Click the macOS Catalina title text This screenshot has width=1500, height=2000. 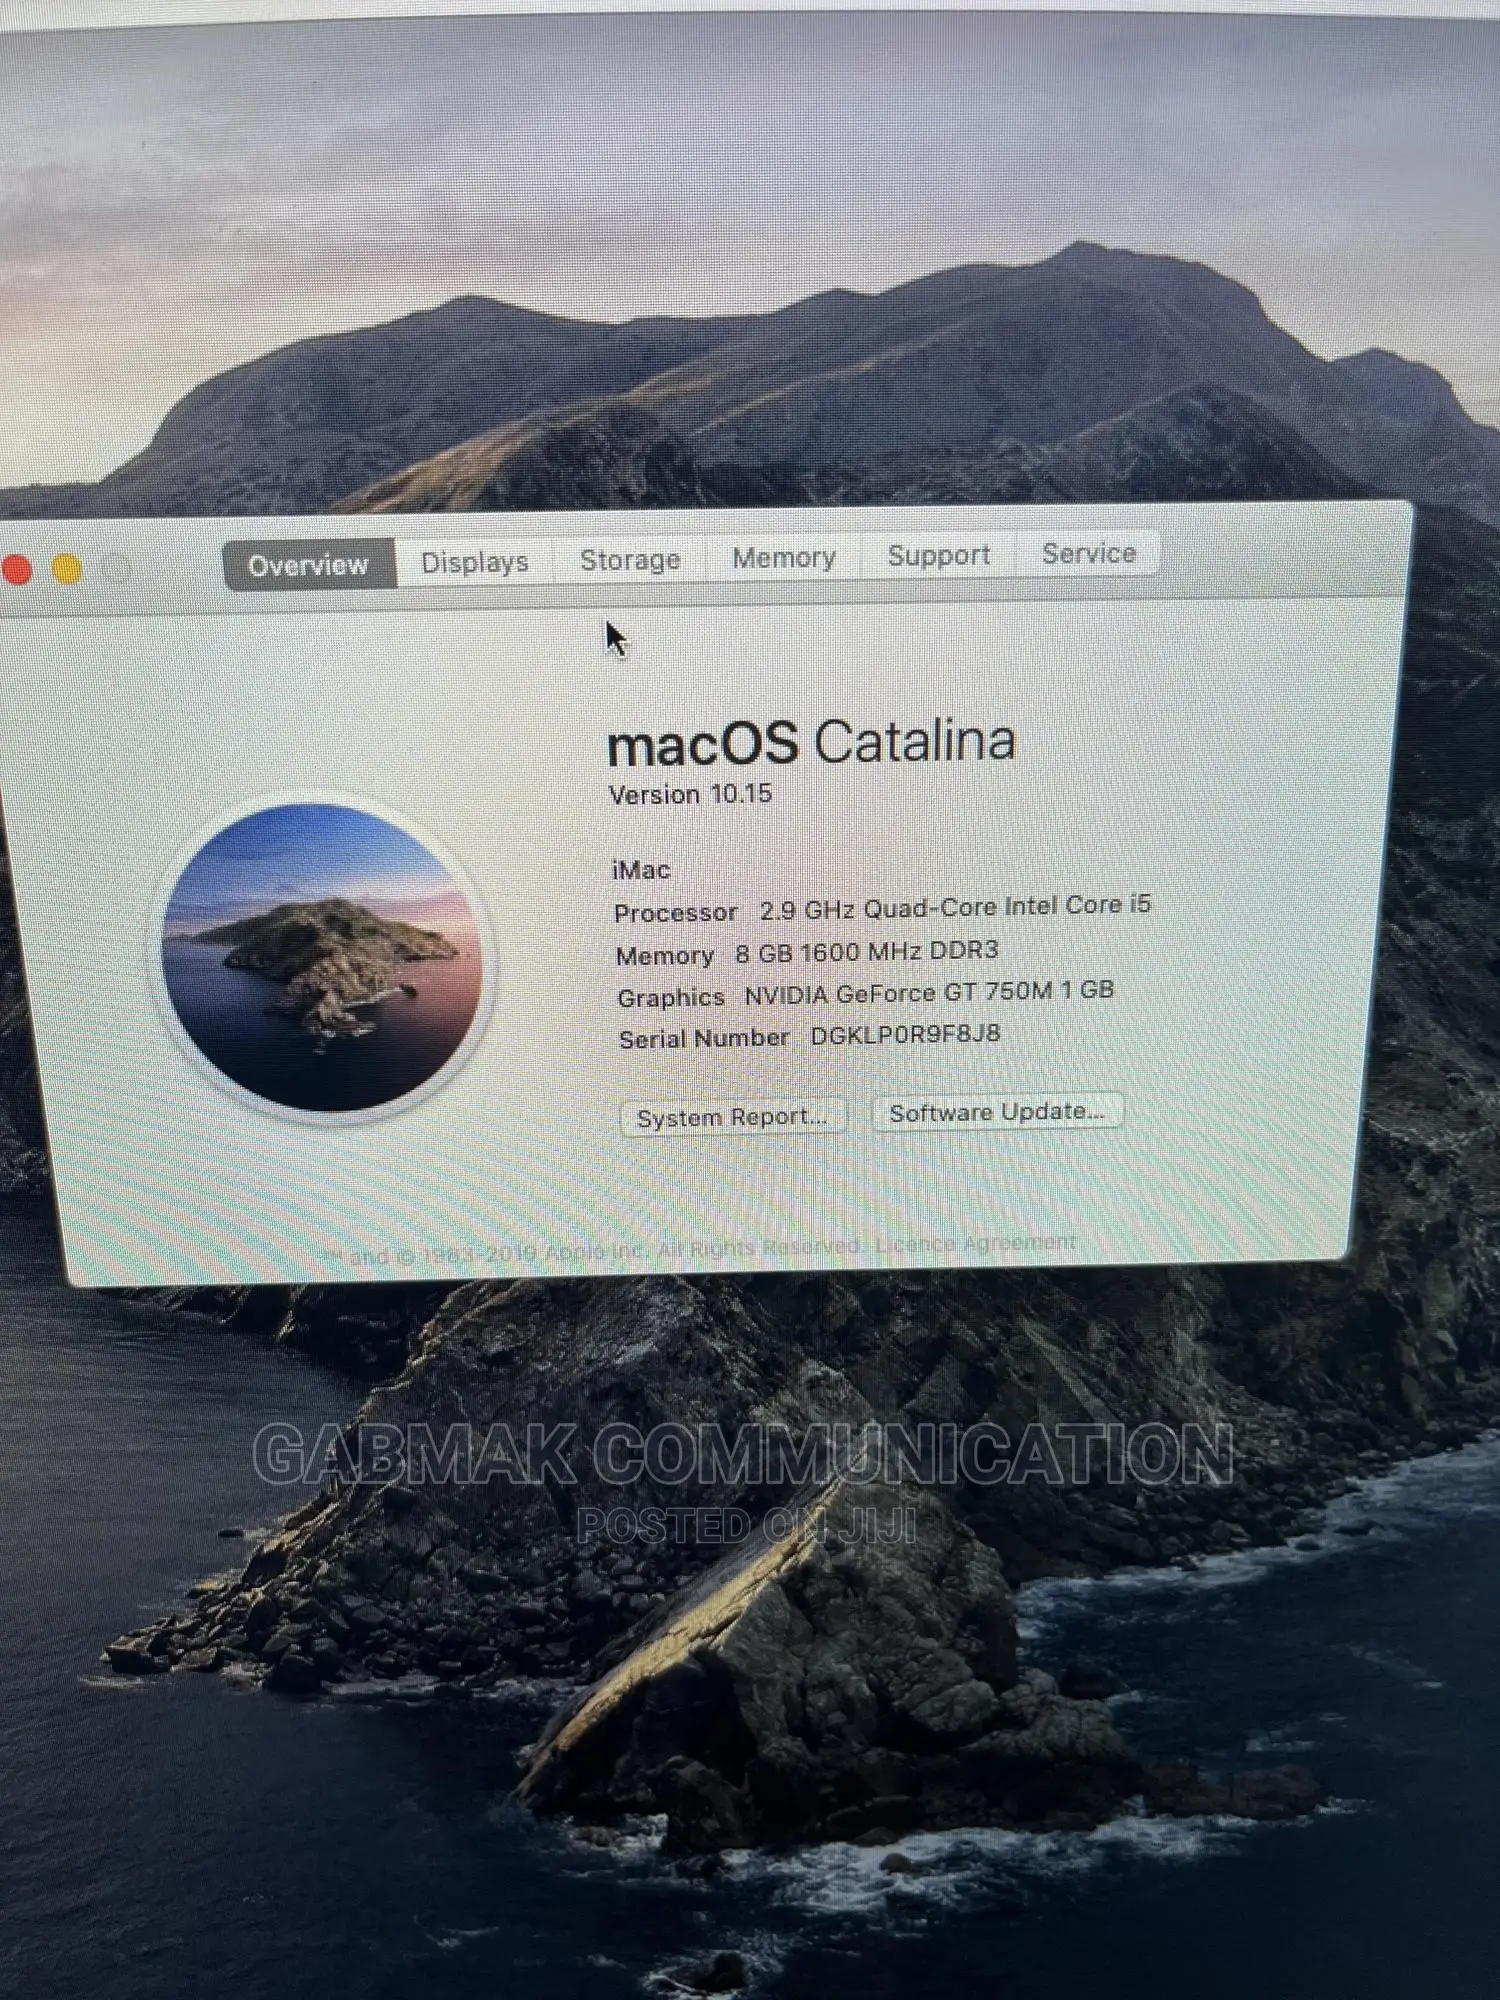click(x=811, y=743)
